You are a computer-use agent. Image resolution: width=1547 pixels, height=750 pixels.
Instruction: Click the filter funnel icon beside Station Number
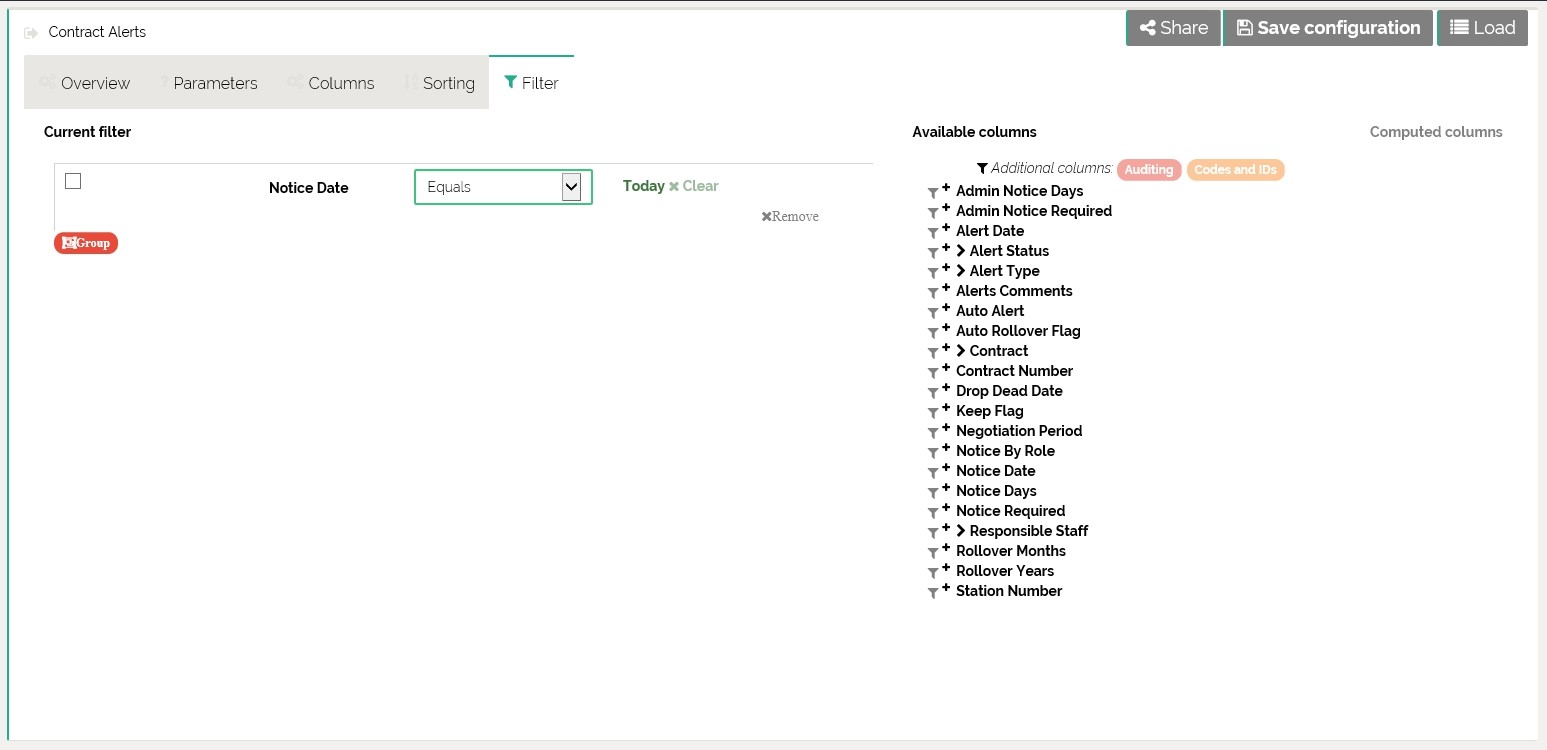click(932, 592)
